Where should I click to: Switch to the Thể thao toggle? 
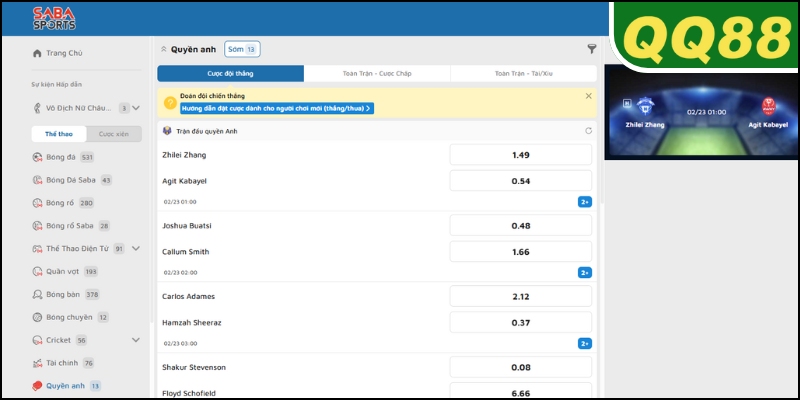pos(58,134)
